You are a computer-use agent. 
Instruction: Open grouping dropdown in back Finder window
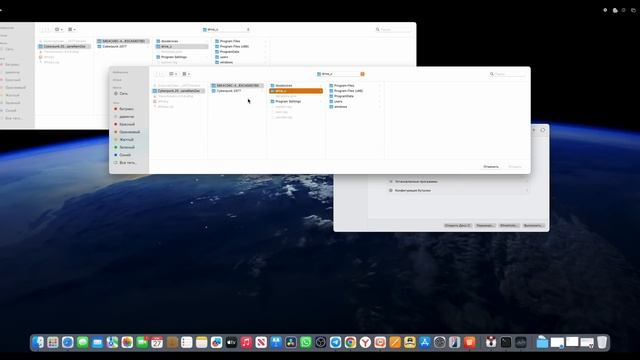(72, 29)
